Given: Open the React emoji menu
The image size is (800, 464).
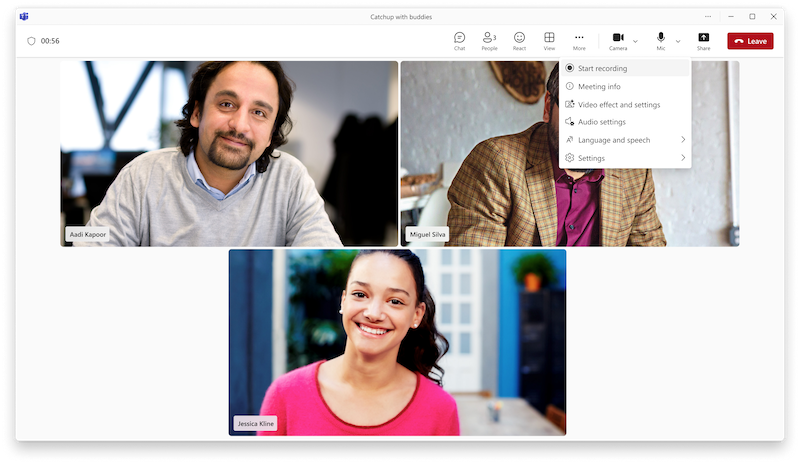Looking at the screenshot, I should click(x=519, y=40).
